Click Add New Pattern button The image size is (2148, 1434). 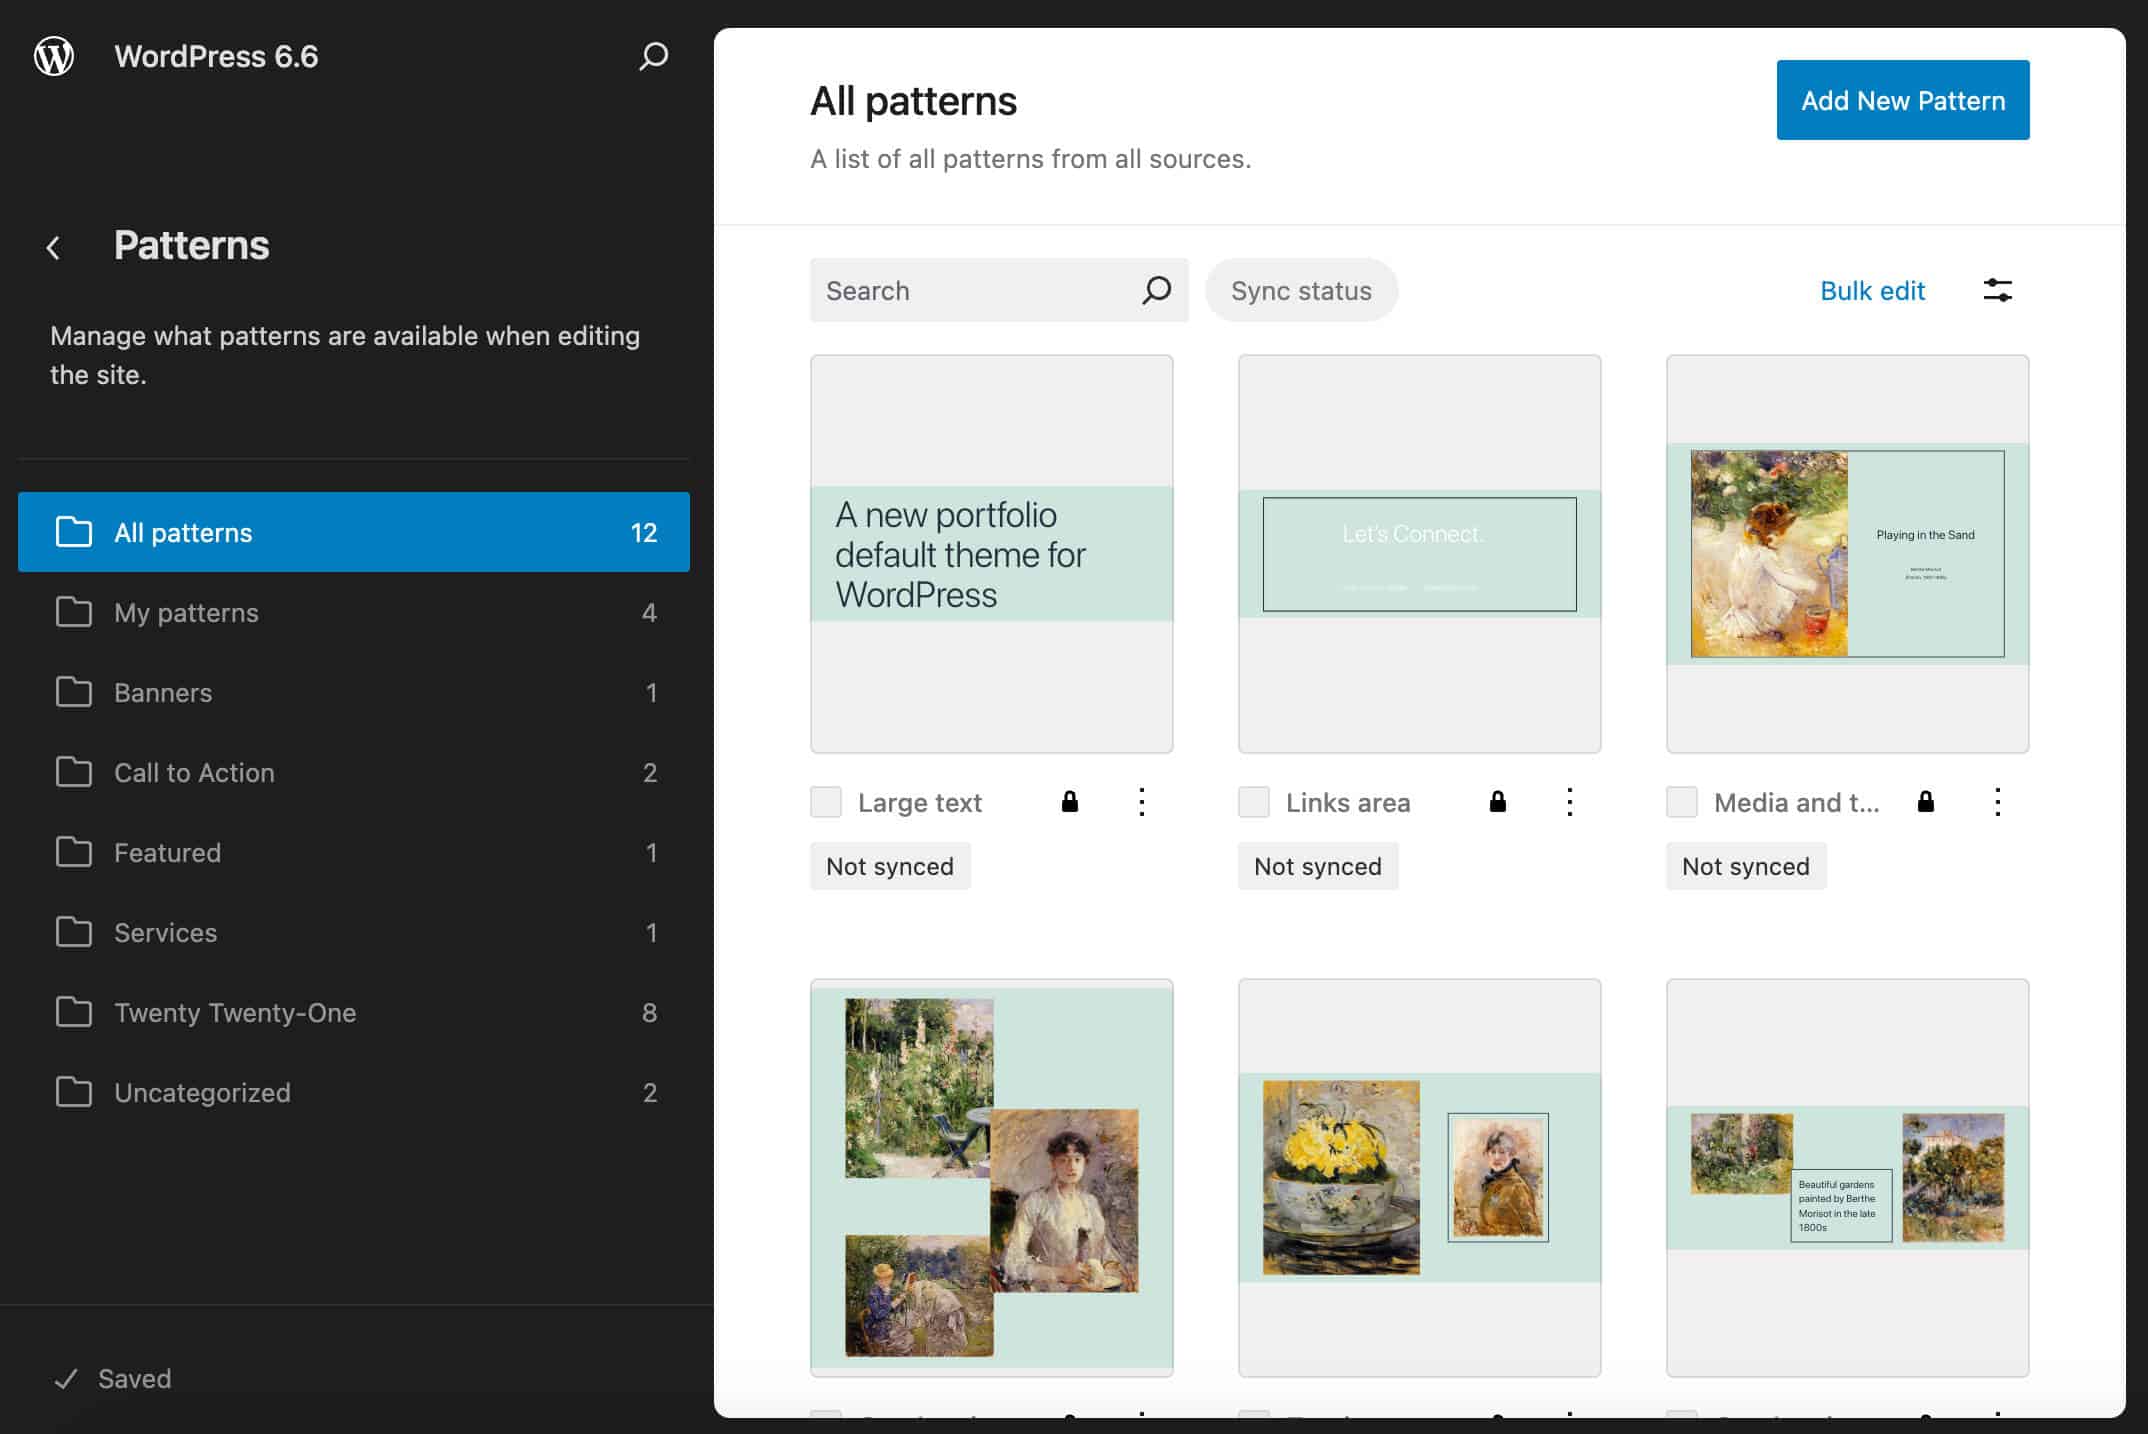click(1903, 99)
